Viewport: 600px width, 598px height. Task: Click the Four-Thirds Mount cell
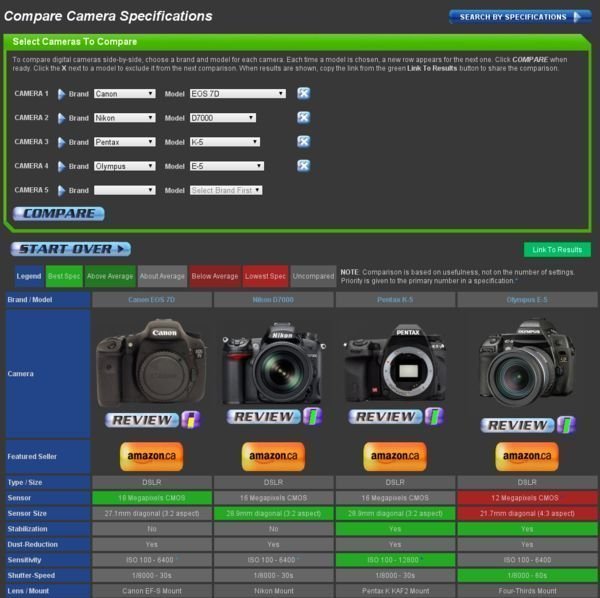pos(527,591)
